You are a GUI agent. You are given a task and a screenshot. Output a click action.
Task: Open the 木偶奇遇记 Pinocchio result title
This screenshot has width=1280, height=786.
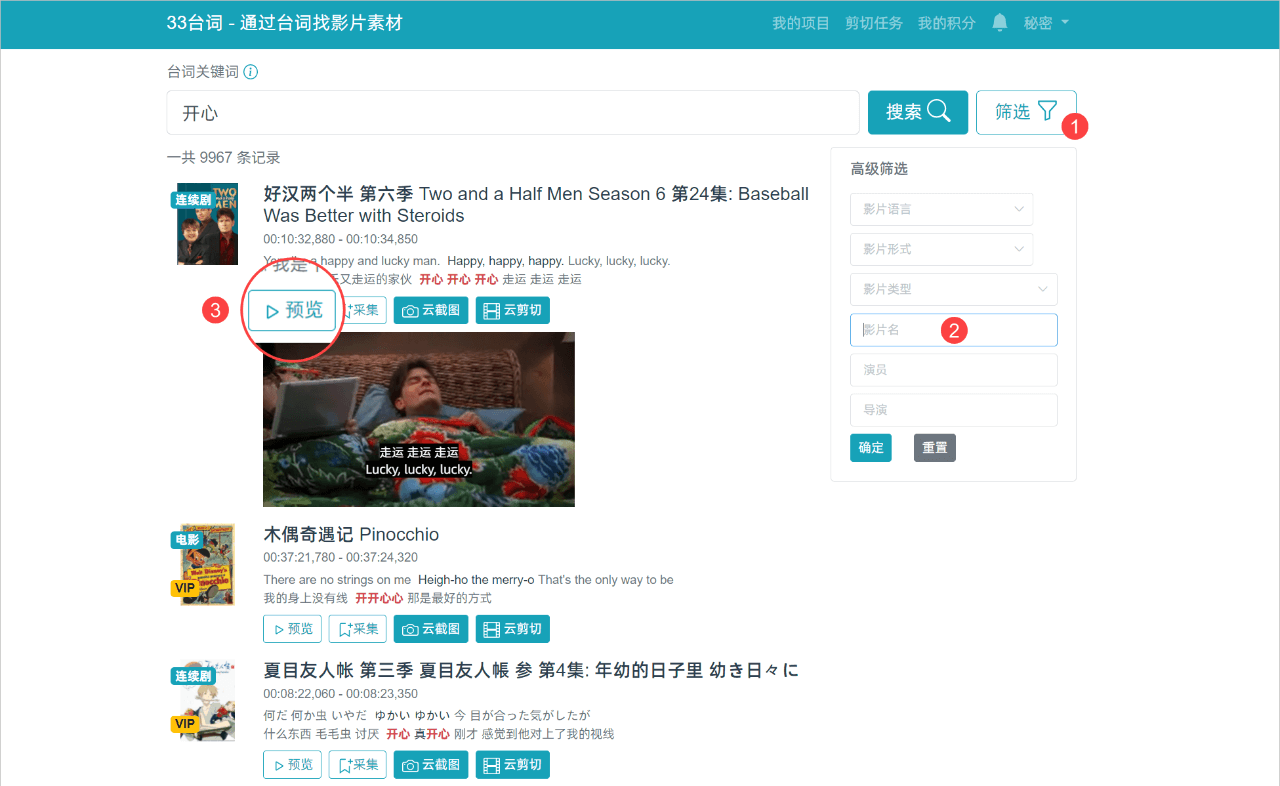tap(351, 534)
